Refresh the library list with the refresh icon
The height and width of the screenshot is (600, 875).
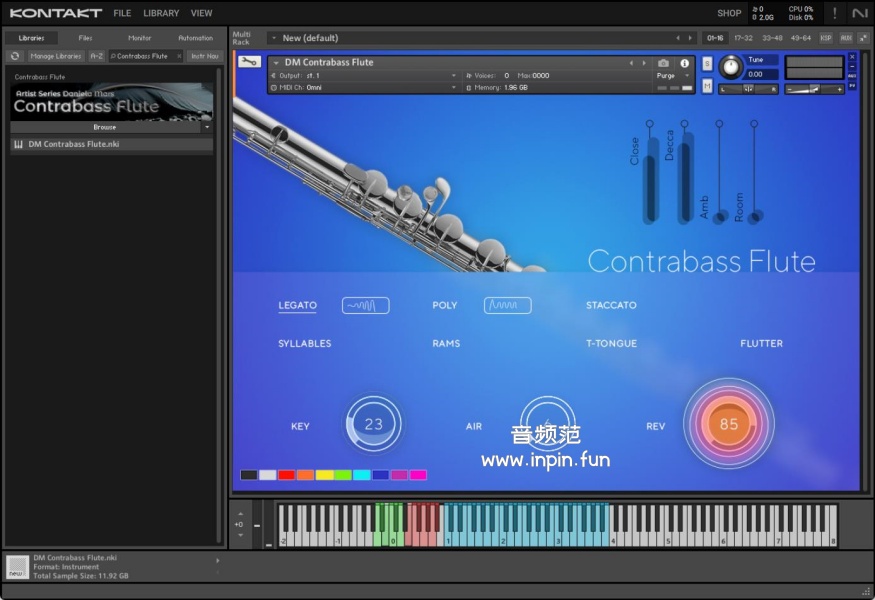click(15, 56)
